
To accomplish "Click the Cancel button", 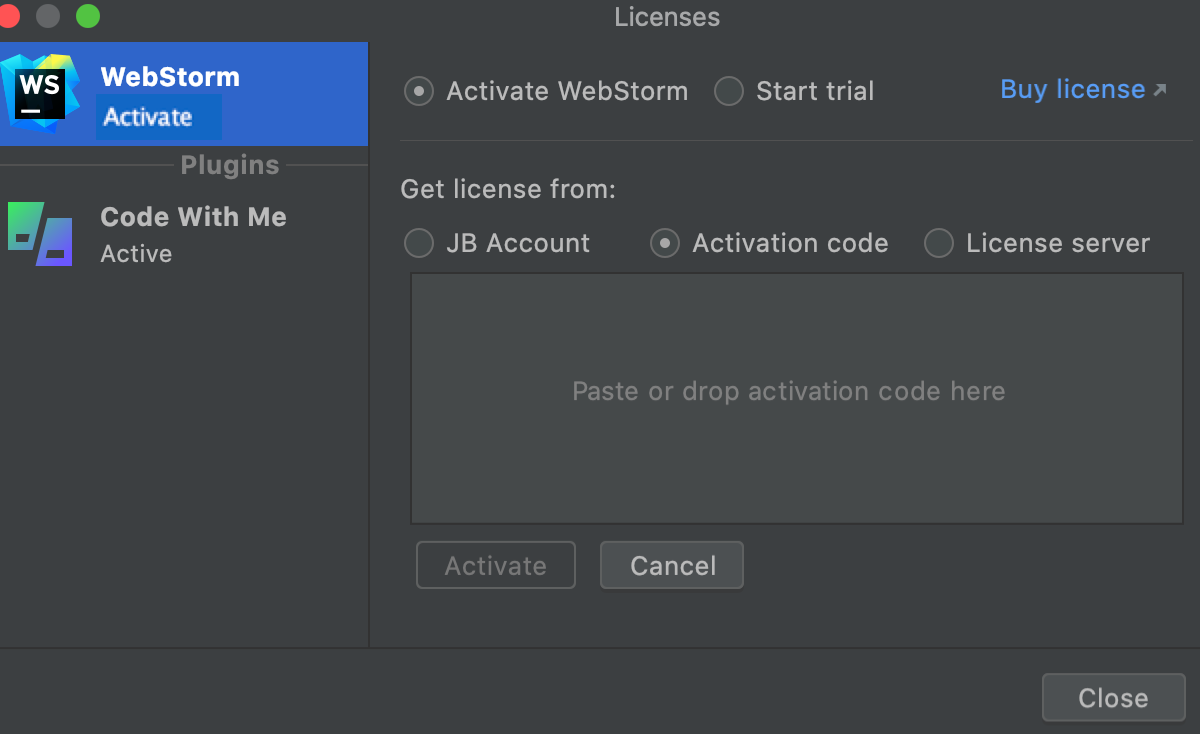I will [672, 566].
